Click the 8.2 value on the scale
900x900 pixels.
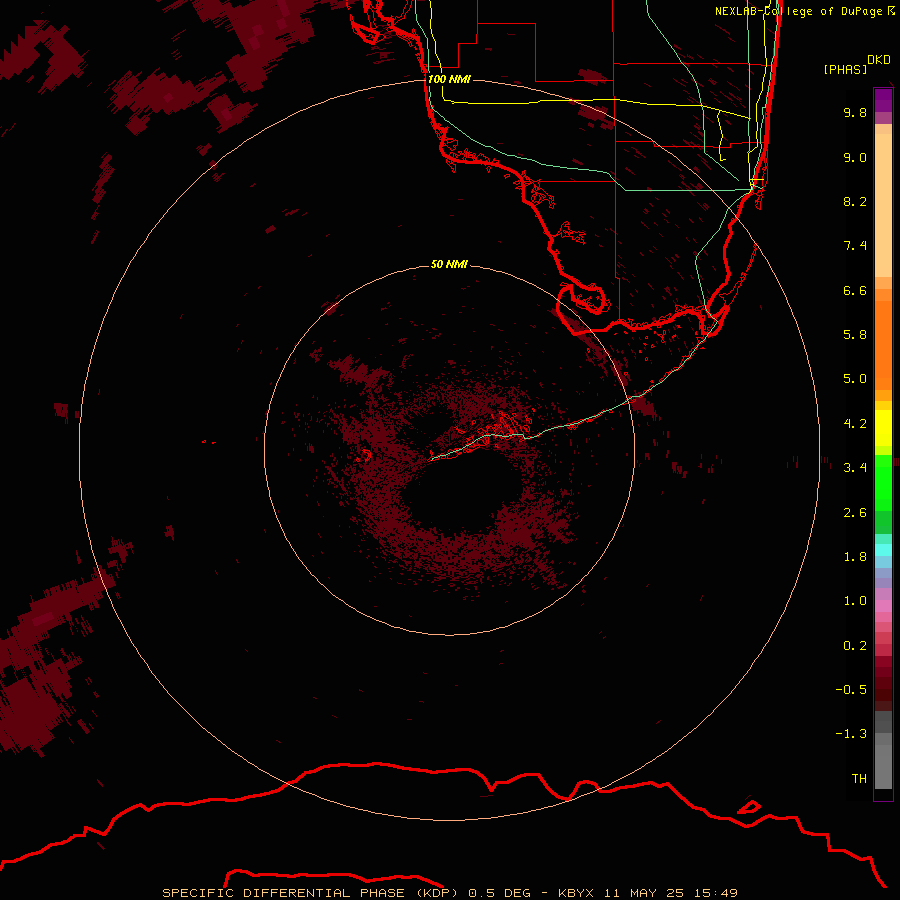[855, 201]
